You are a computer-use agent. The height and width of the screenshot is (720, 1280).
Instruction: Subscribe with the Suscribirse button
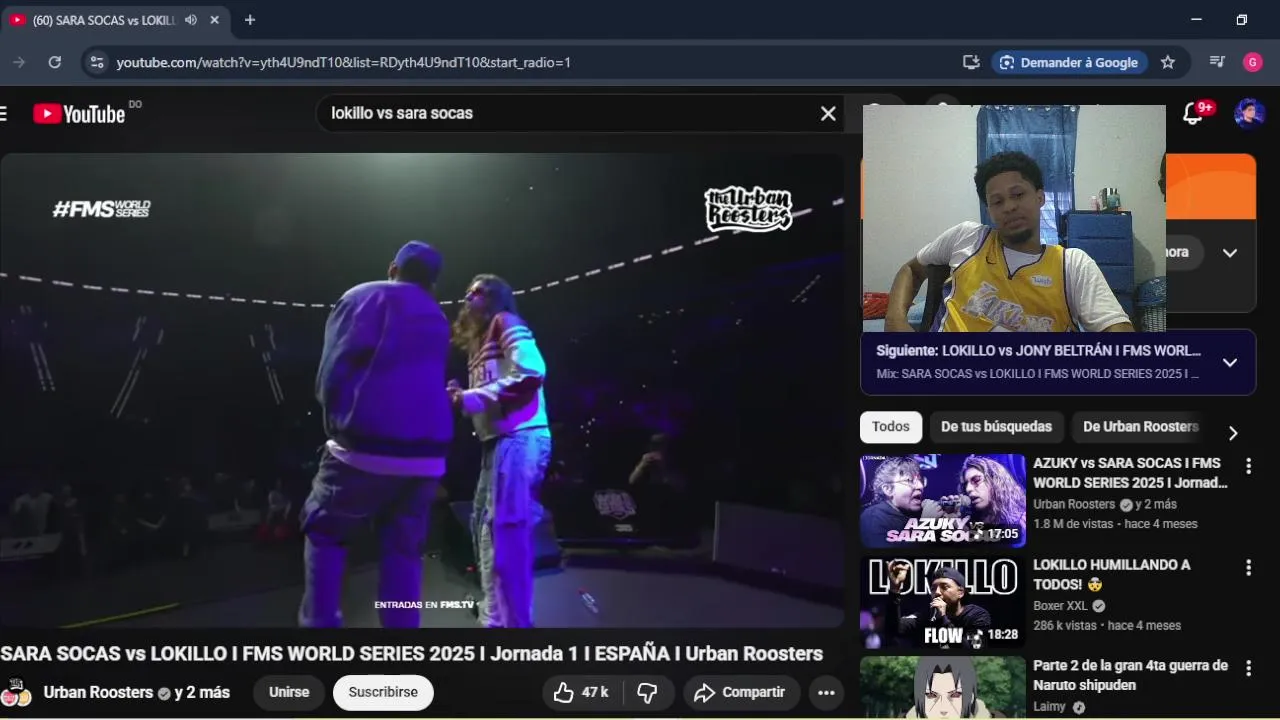coord(383,692)
